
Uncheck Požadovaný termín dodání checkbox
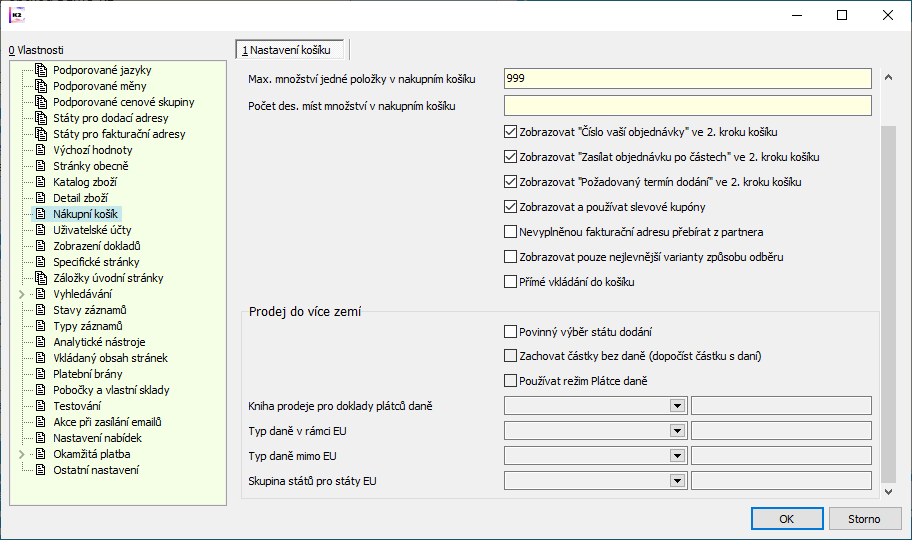510,182
